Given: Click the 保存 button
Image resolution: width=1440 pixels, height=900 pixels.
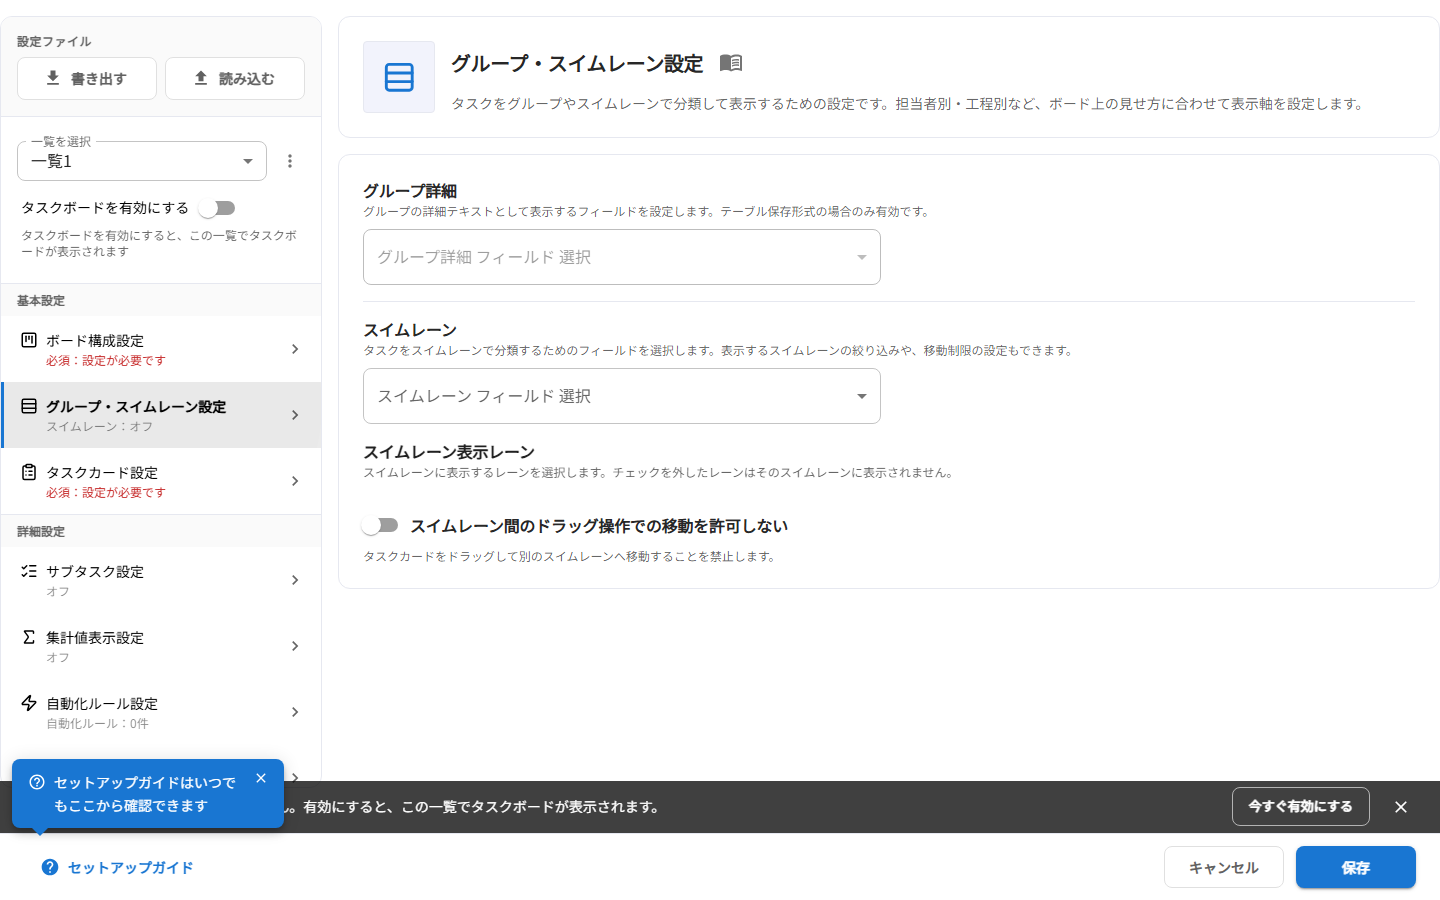Looking at the screenshot, I should click(1356, 867).
